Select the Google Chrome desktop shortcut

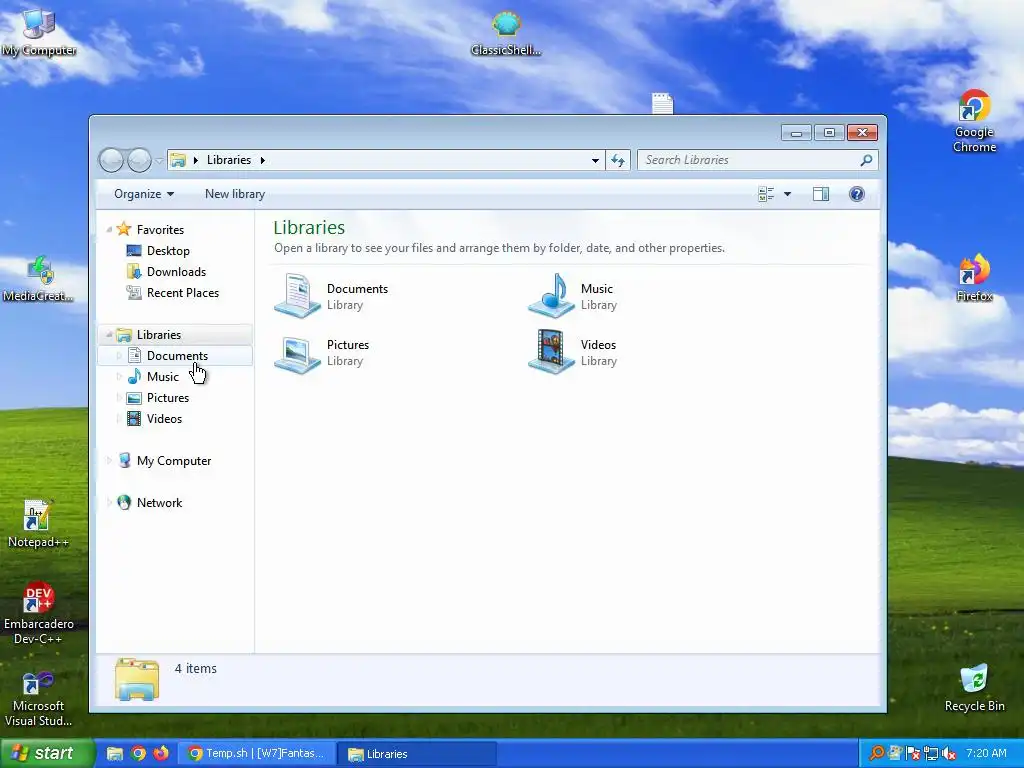[x=974, y=121]
